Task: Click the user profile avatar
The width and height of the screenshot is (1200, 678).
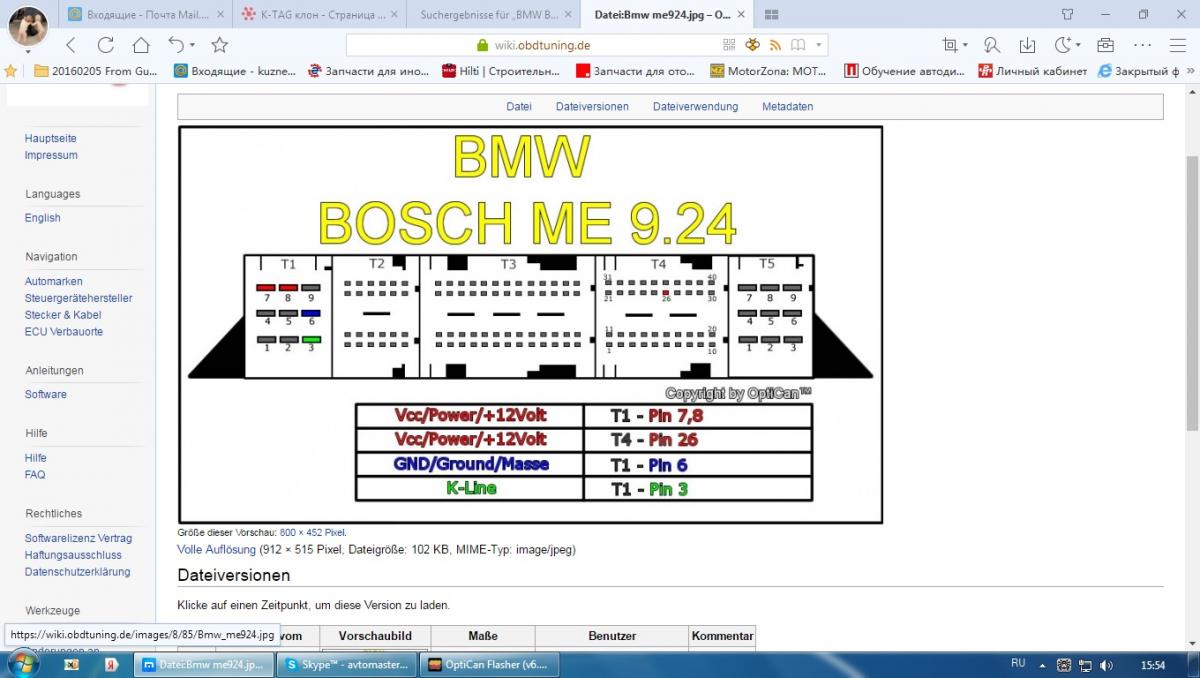Action: pyautogui.click(x=26, y=26)
